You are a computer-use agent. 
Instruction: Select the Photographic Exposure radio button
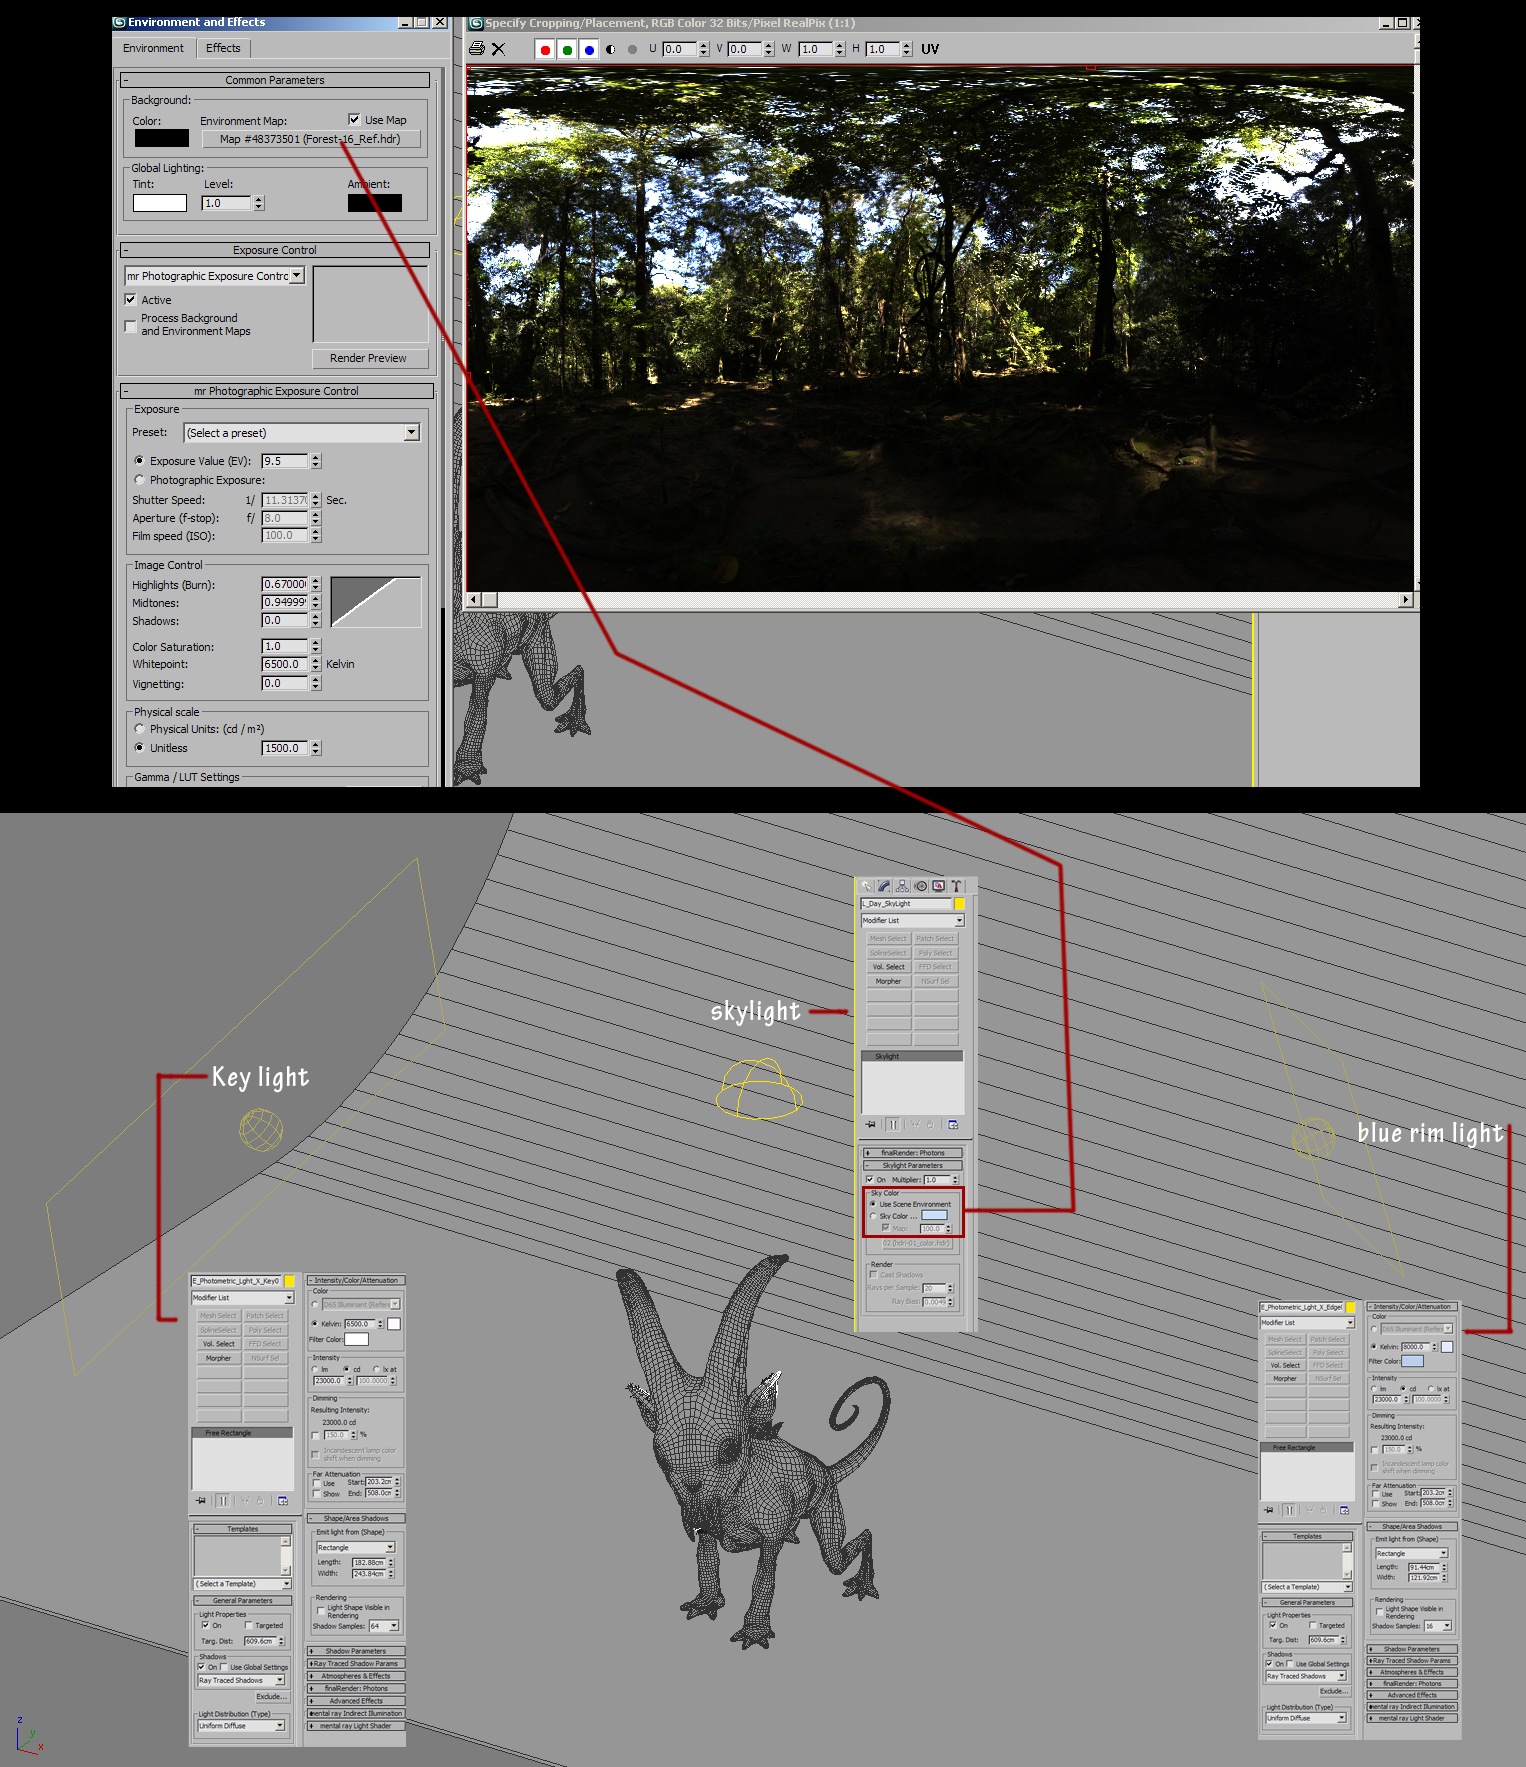[x=139, y=479]
